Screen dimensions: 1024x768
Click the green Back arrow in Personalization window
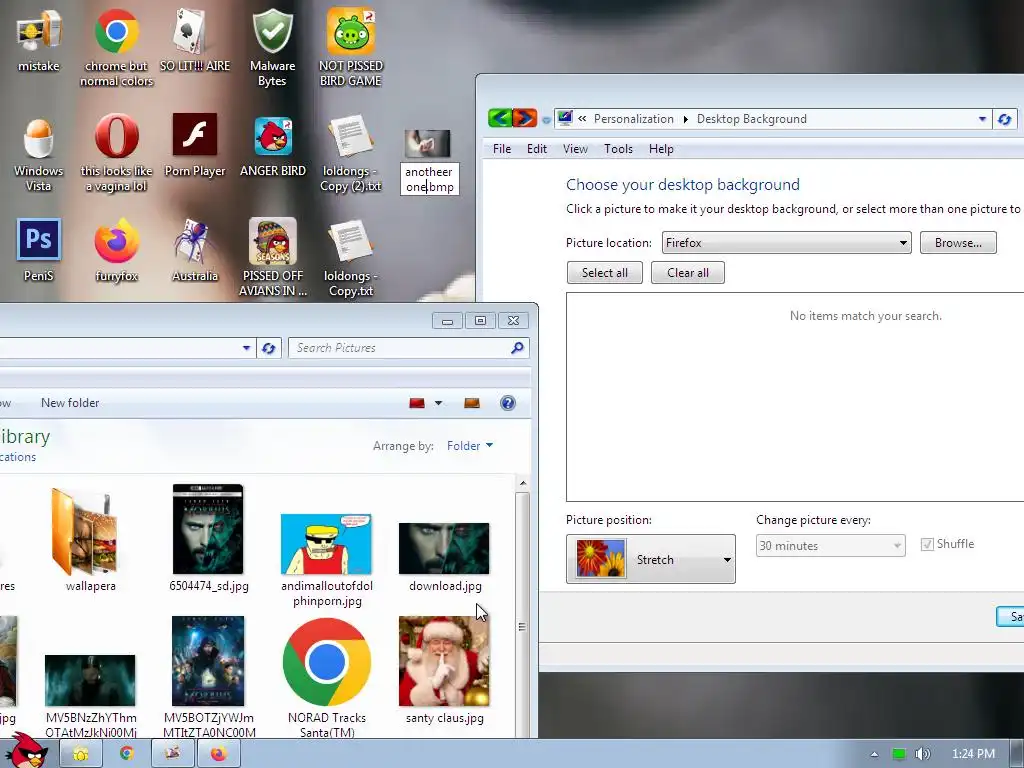tap(500, 118)
